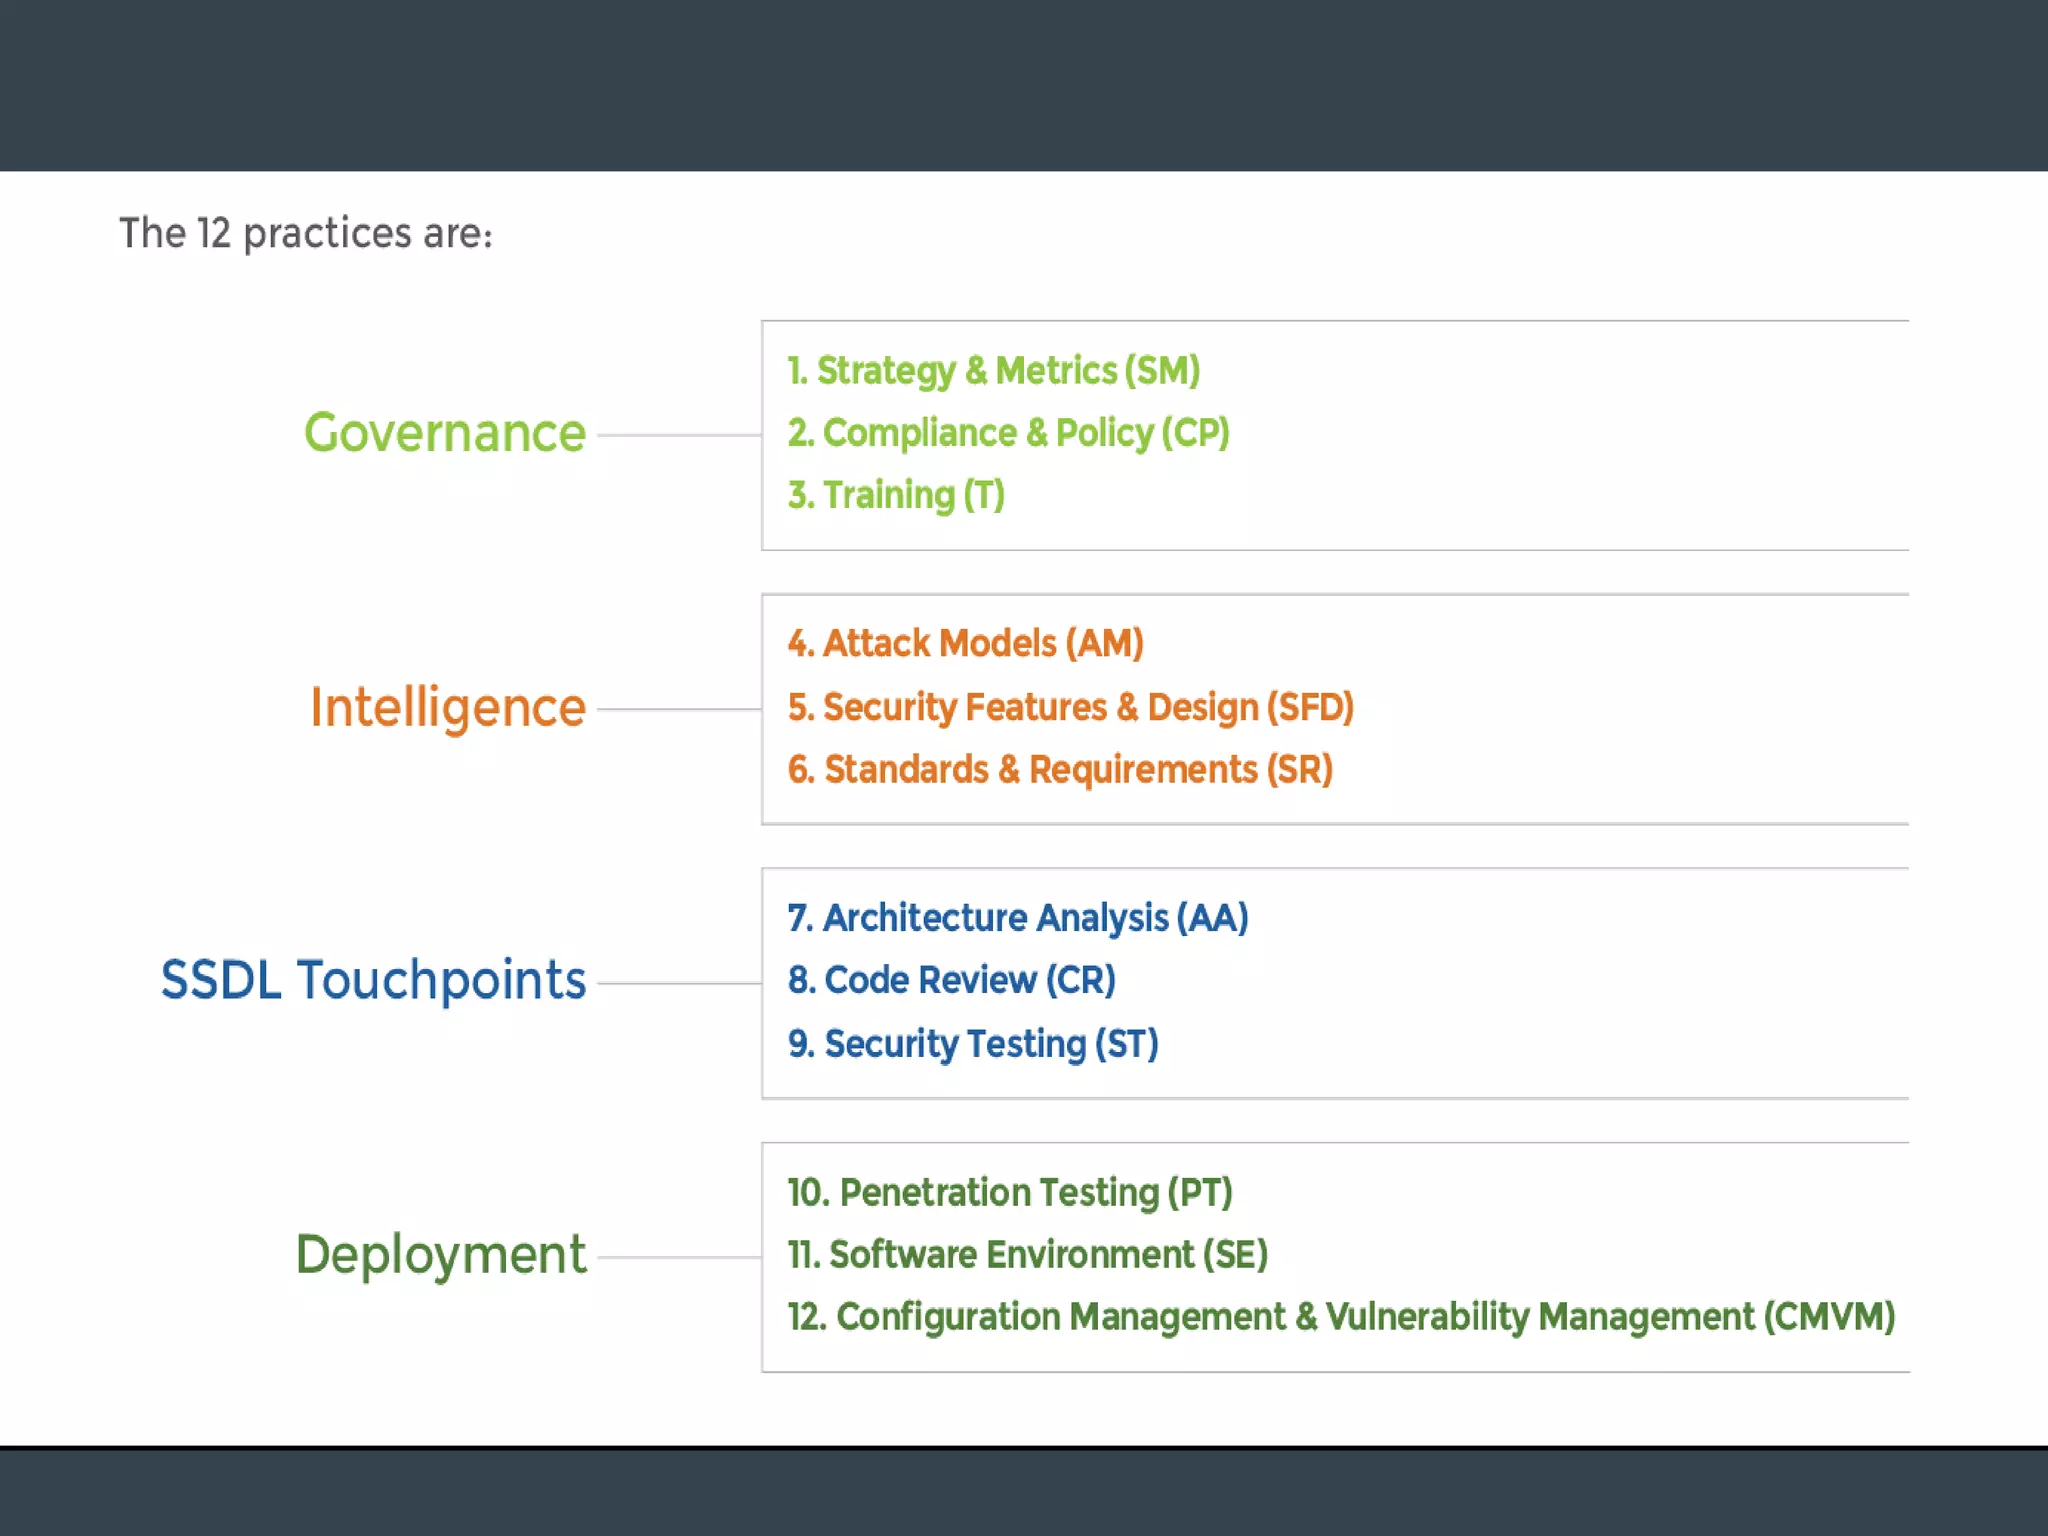Image resolution: width=2048 pixels, height=1536 pixels.
Task: Click 'The 12 practices are:' heading
Action: pyautogui.click(x=306, y=234)
